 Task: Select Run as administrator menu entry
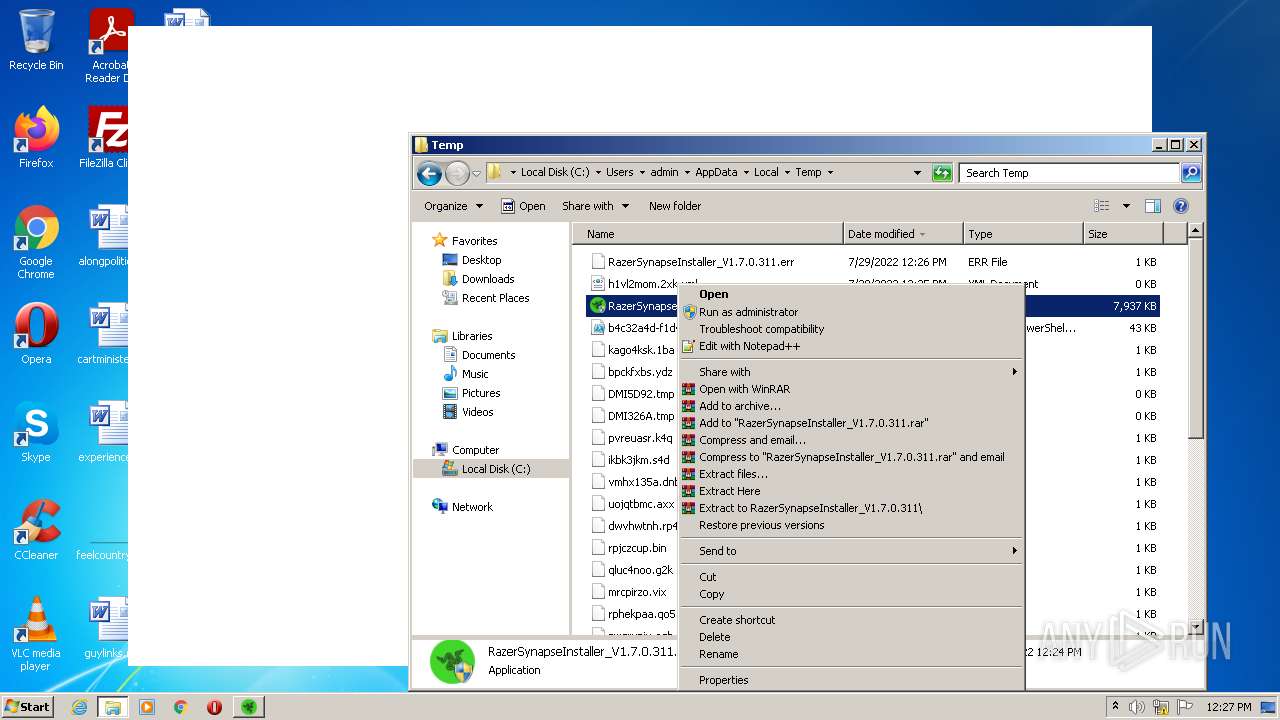(851, 312)
